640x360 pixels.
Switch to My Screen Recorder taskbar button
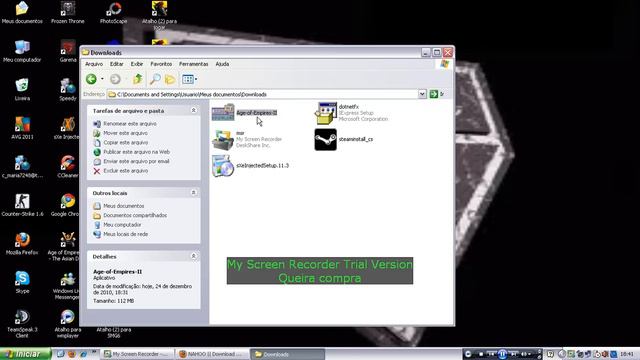pos(138,354)
